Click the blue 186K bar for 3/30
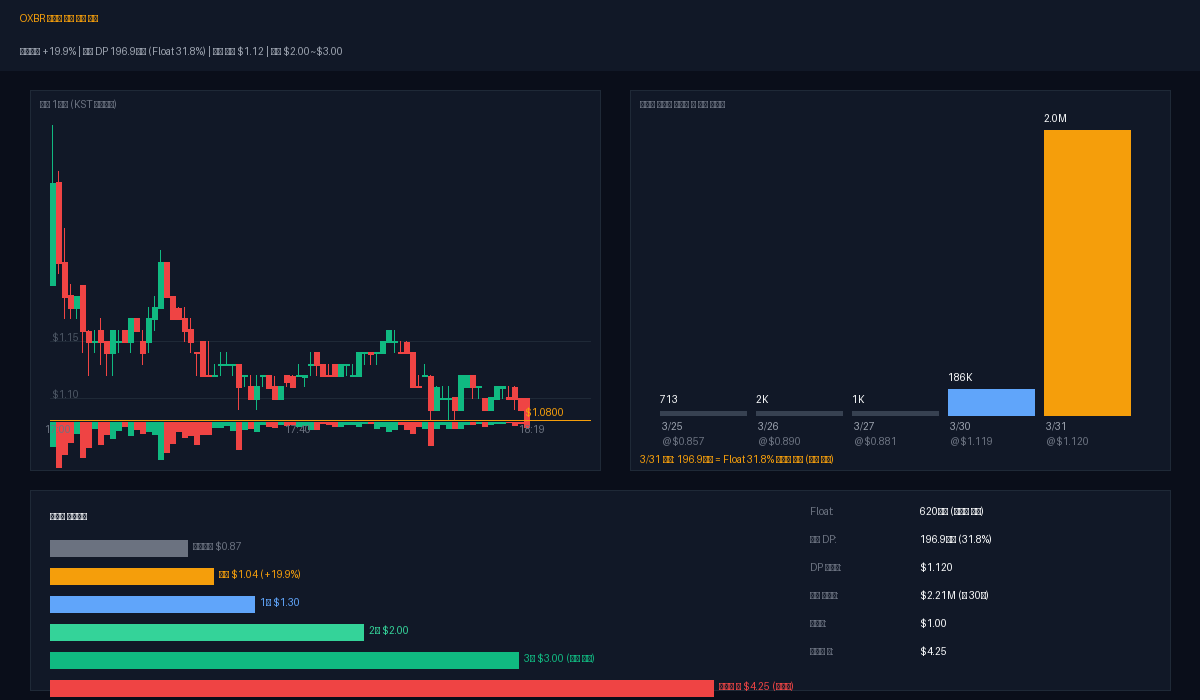This screenshot has width=1200, height=700. 991,402
